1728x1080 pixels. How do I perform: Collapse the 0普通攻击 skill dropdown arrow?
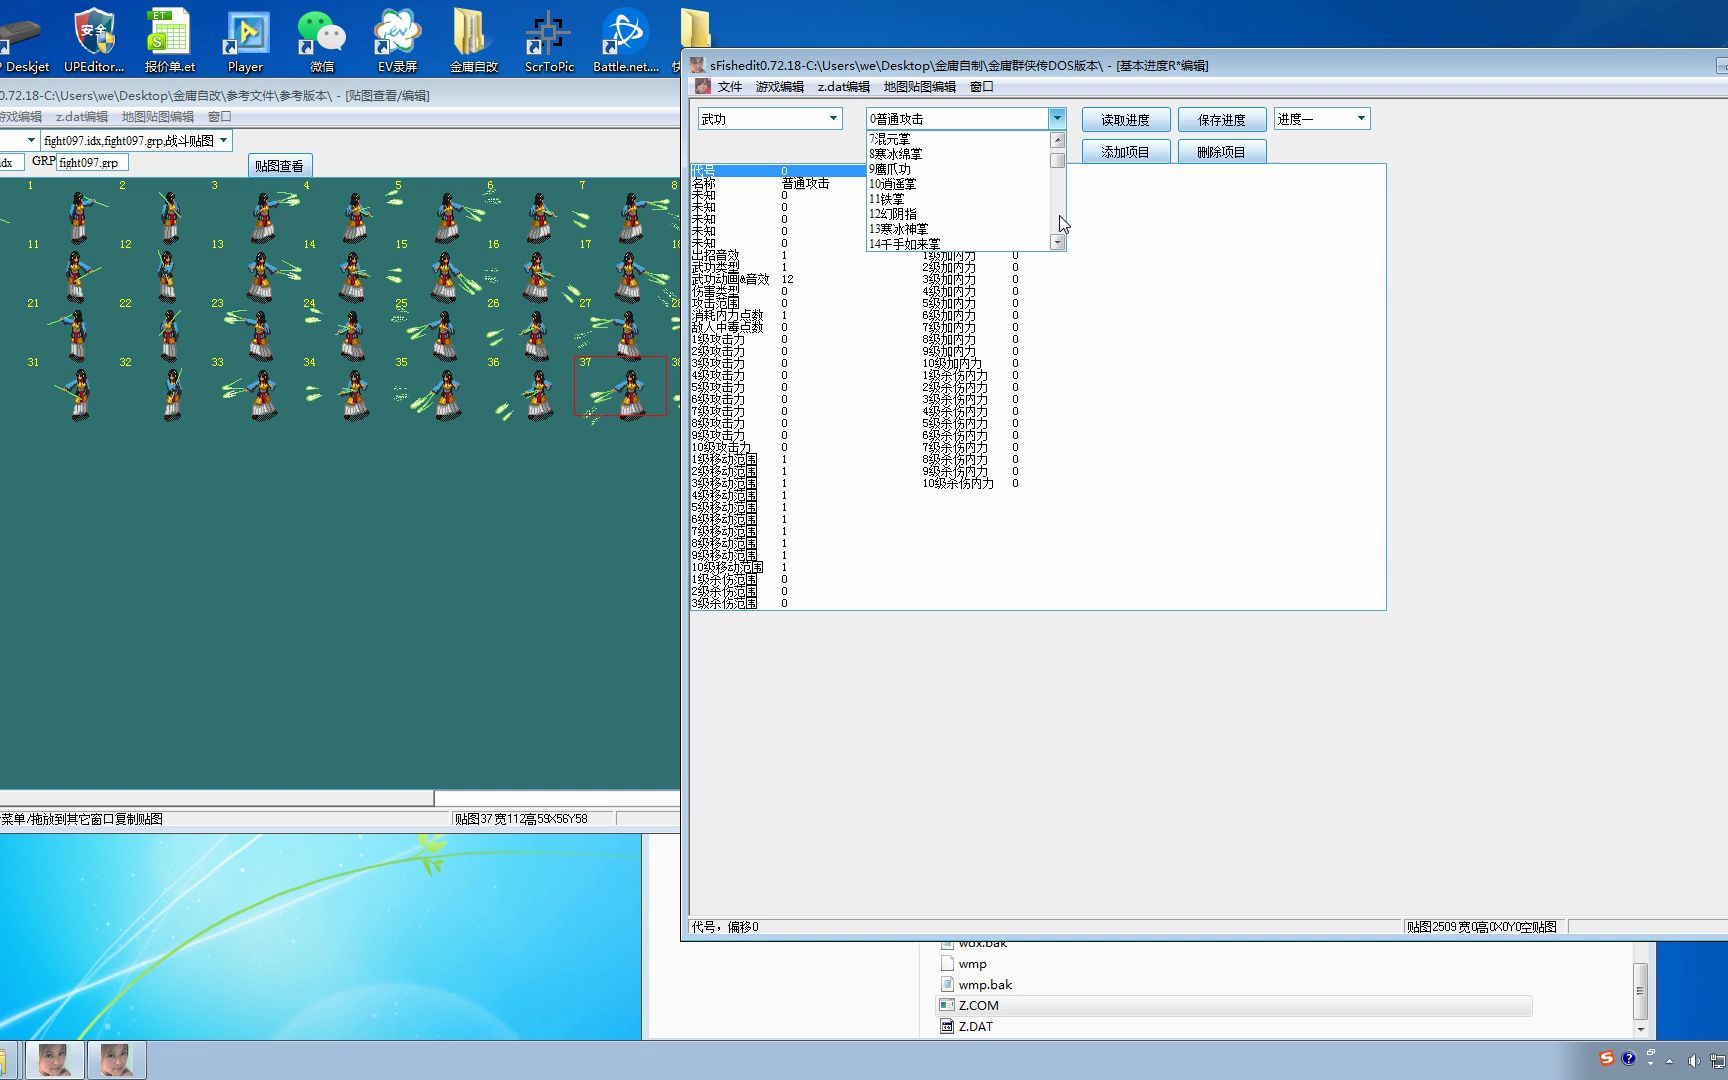(1057, 118)
